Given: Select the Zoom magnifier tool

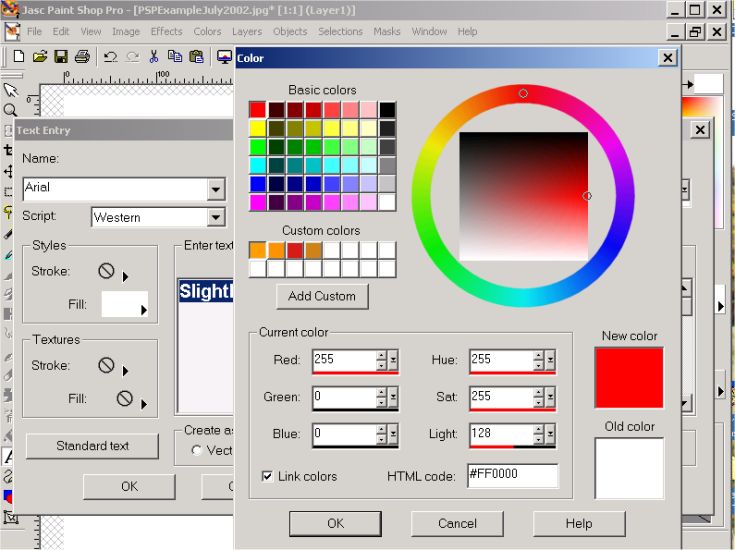Looking at the screenshot, I should [x=10, y=110].
